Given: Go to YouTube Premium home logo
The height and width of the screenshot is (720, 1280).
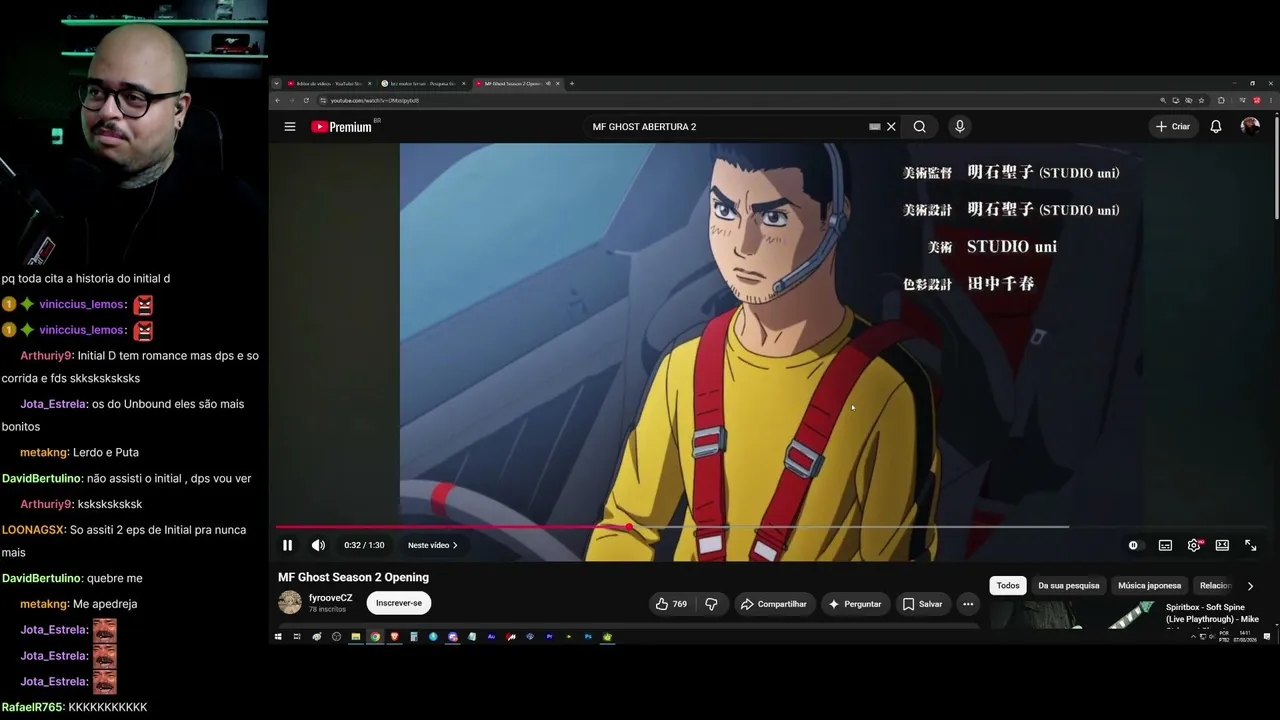Looking at the screenshot, I should [341, 127].
